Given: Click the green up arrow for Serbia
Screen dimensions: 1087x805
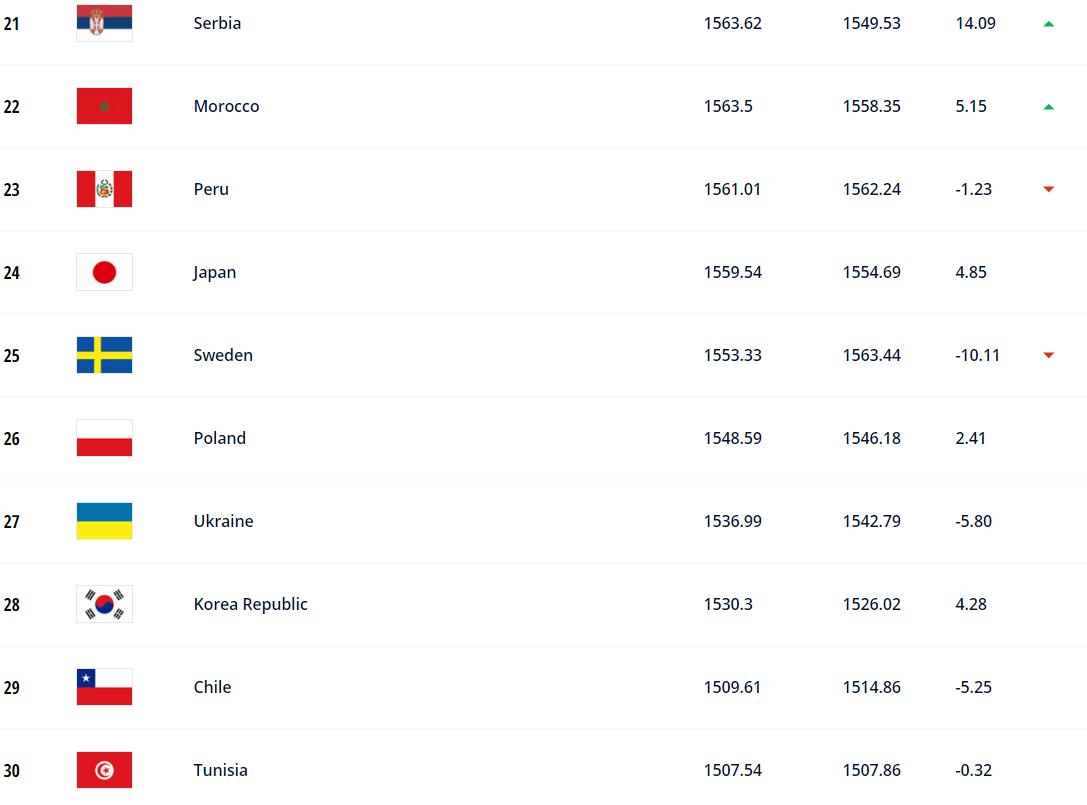Looking at the screenshot, I should tap(1049, 23).
